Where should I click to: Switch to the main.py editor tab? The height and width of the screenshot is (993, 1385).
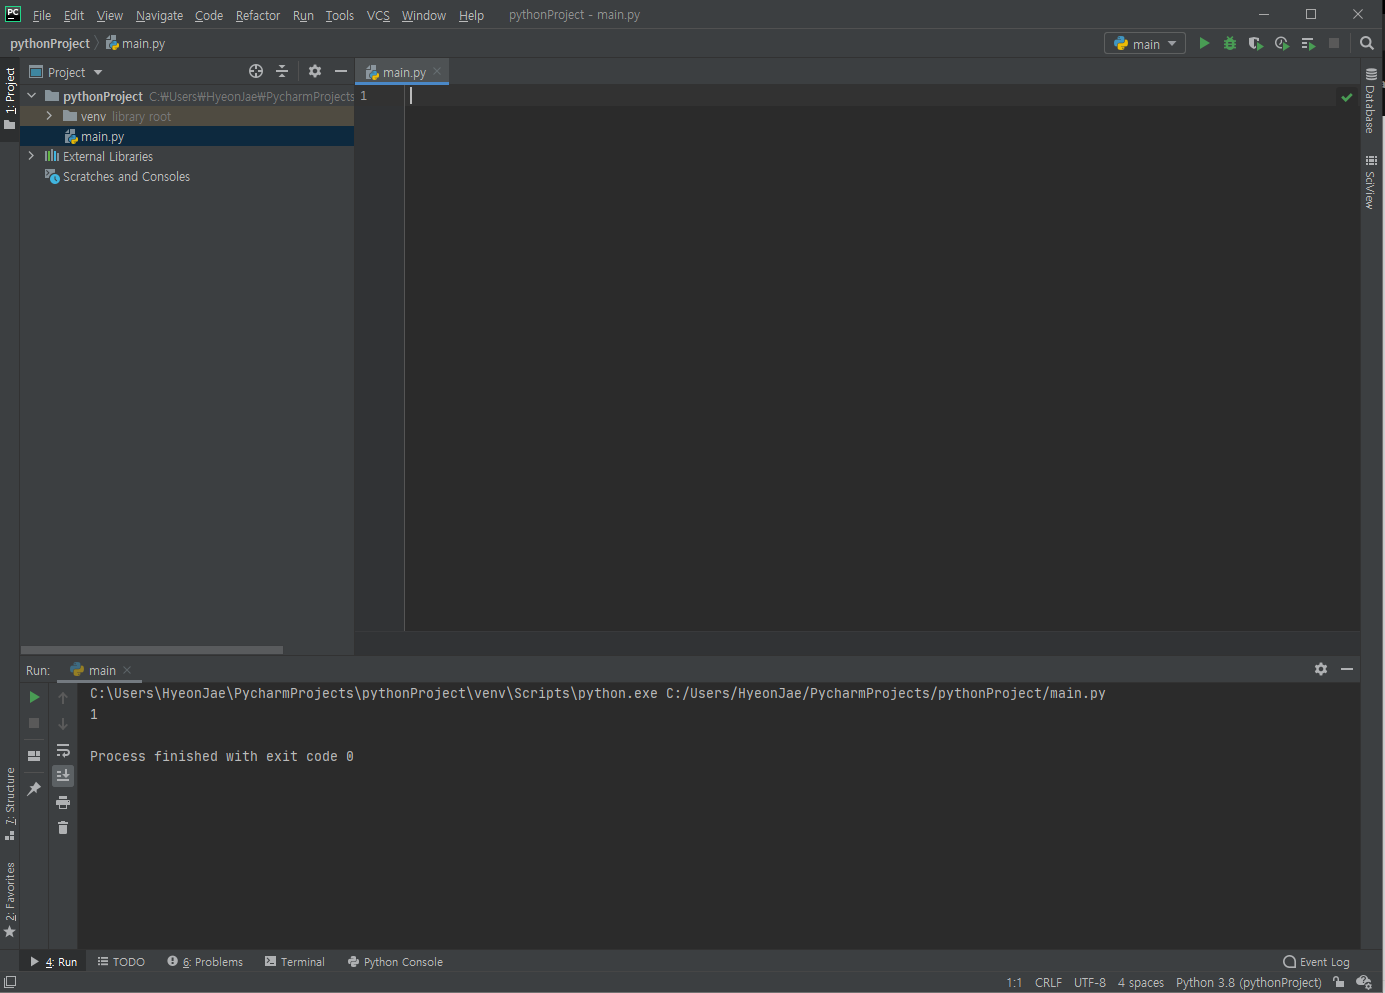coord(402,72)
